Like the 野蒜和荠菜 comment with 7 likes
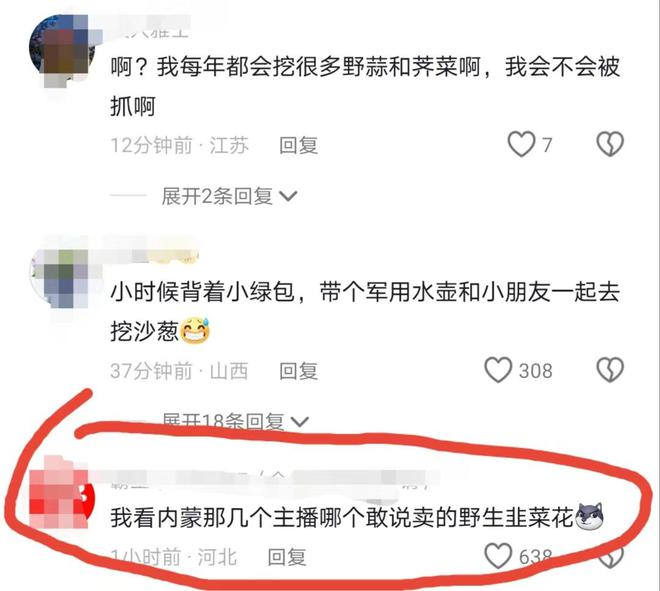660x591 pixels. pos(521,144)
